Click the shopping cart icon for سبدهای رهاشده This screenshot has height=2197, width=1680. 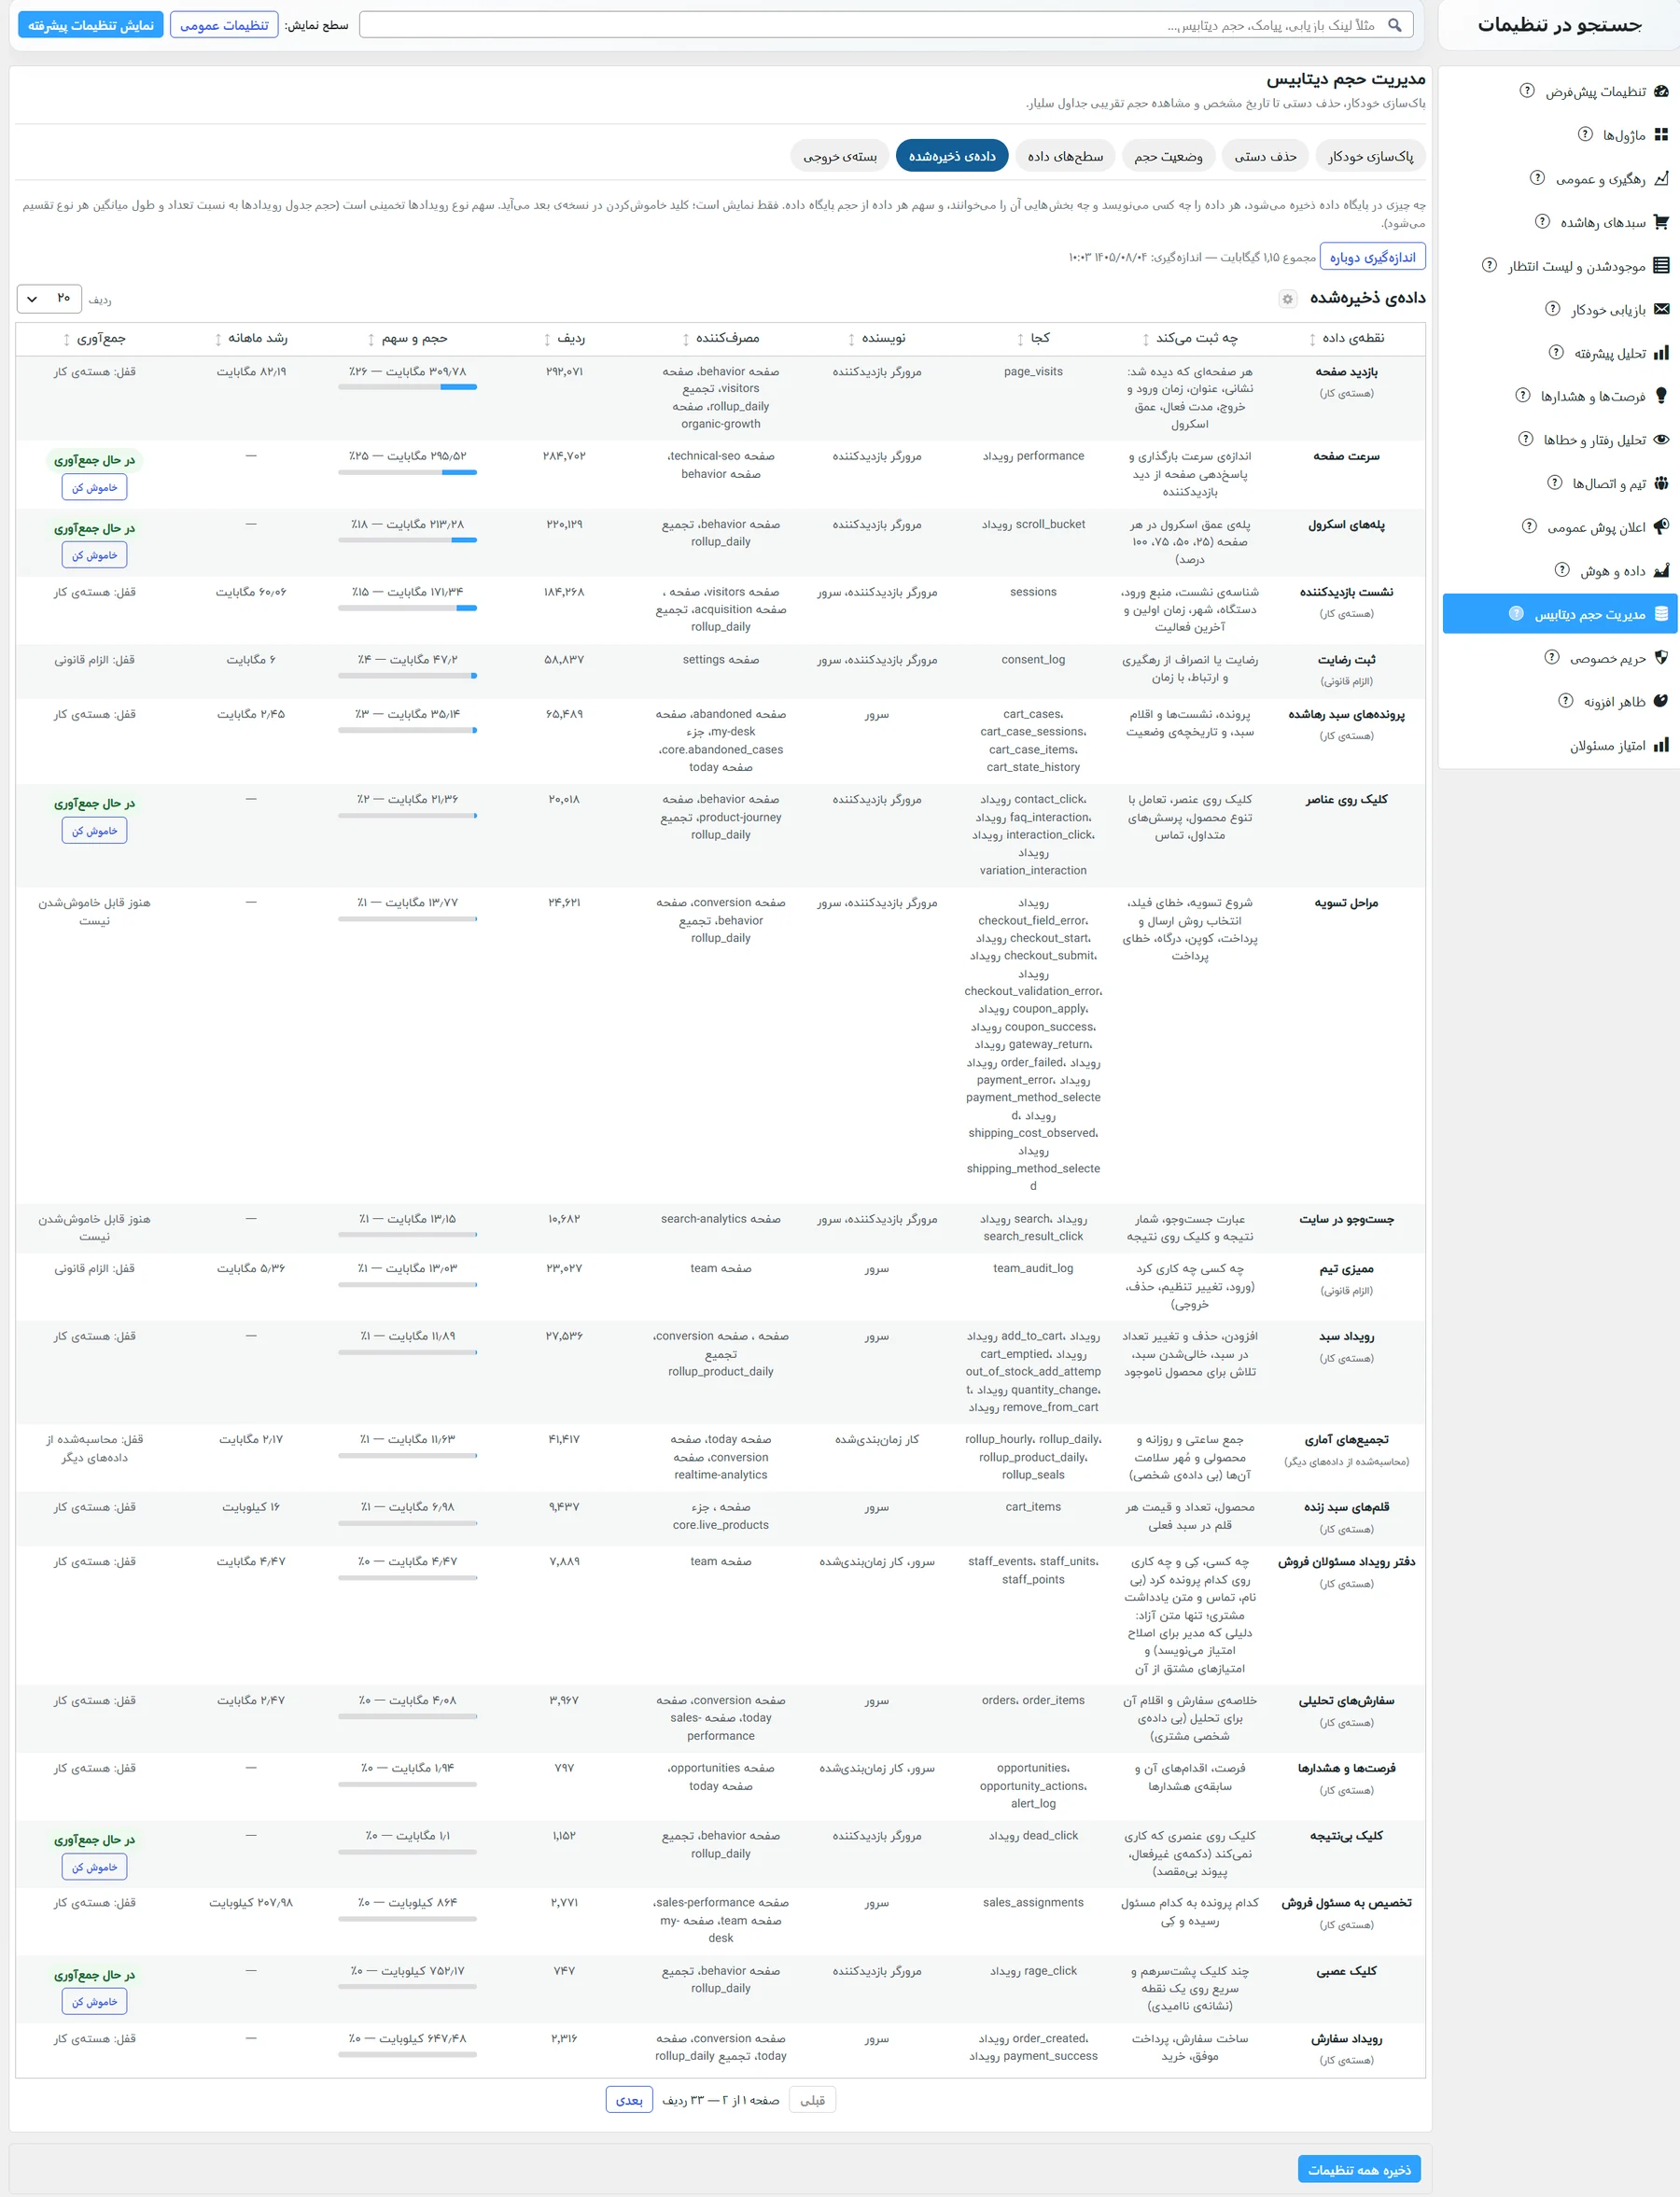(1661, 222)
